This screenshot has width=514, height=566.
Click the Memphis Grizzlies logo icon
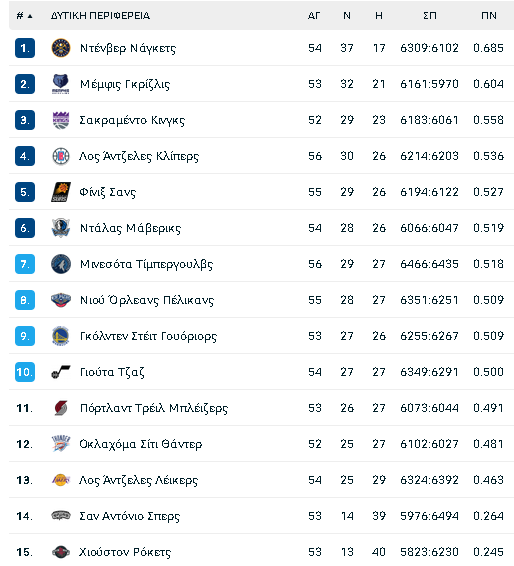tap(61, 84)
